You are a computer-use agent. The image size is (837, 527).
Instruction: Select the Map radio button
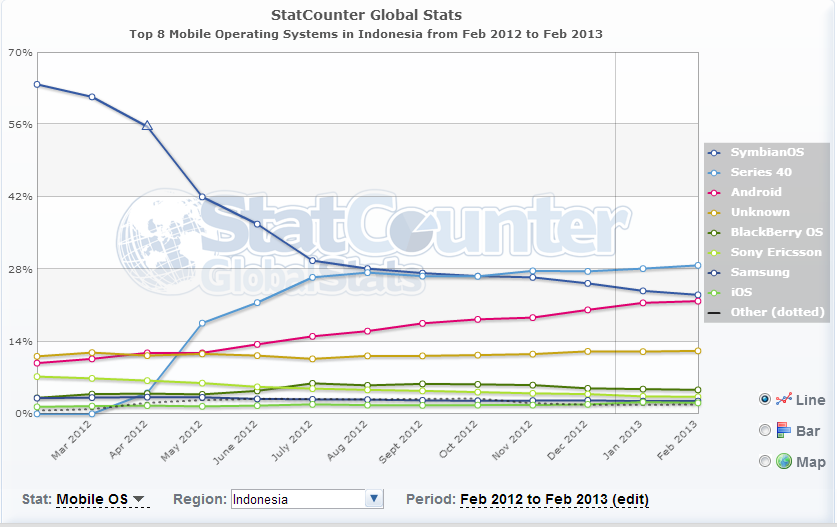765,461
